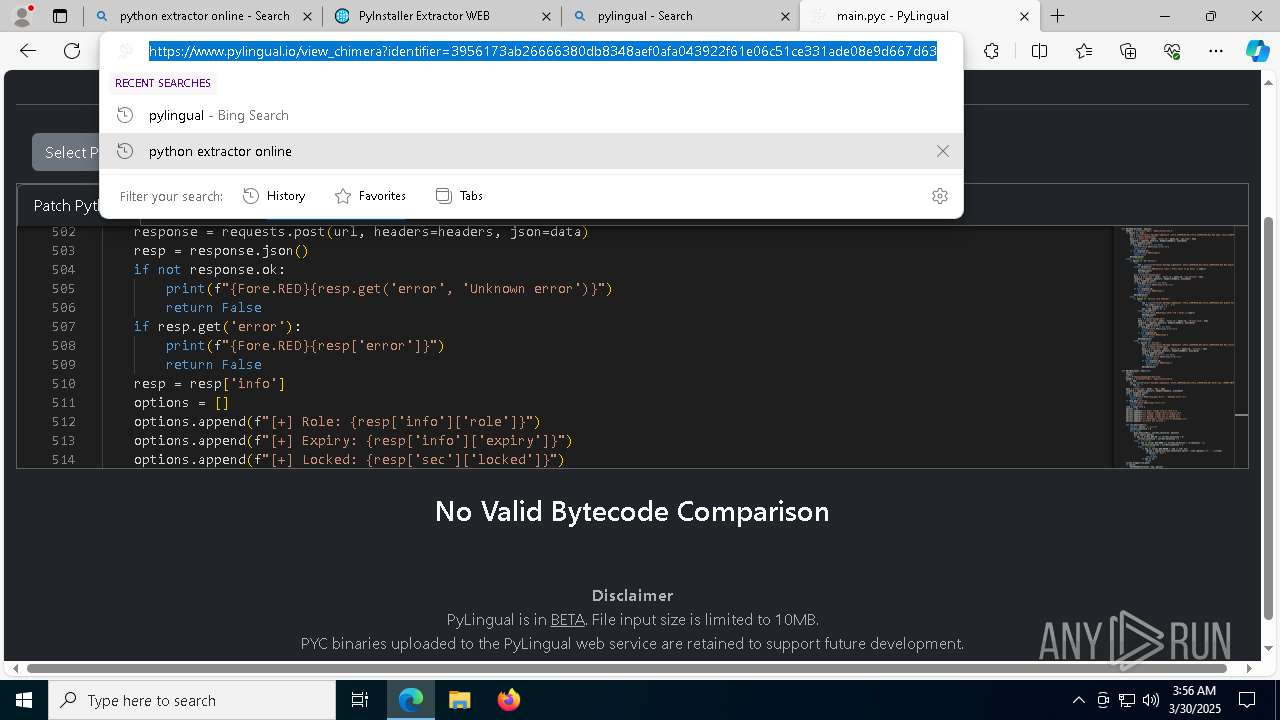Click the horizontal scrollbar at bottom
The width and height of the screenshot is (1280, 720).
[627, 668]
